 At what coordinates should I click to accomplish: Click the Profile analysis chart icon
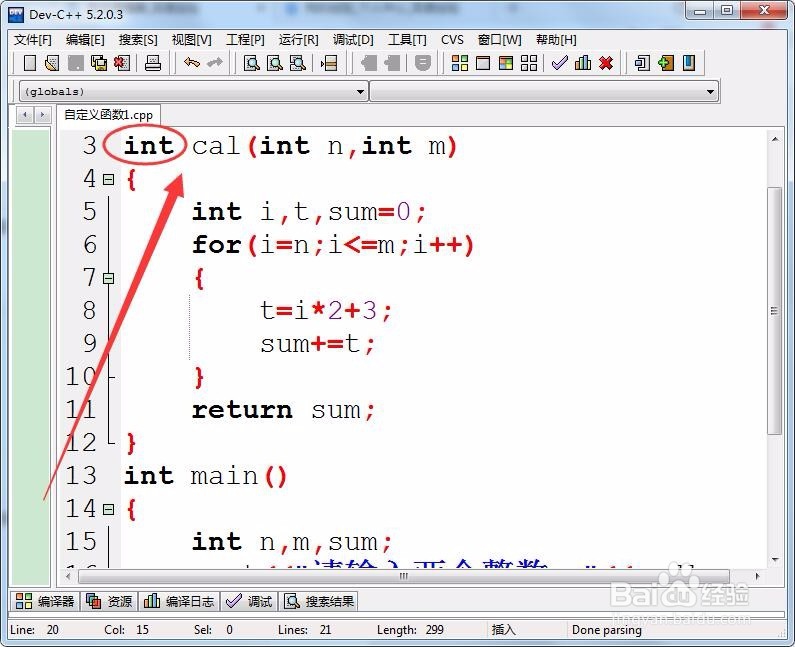[583, 63]
